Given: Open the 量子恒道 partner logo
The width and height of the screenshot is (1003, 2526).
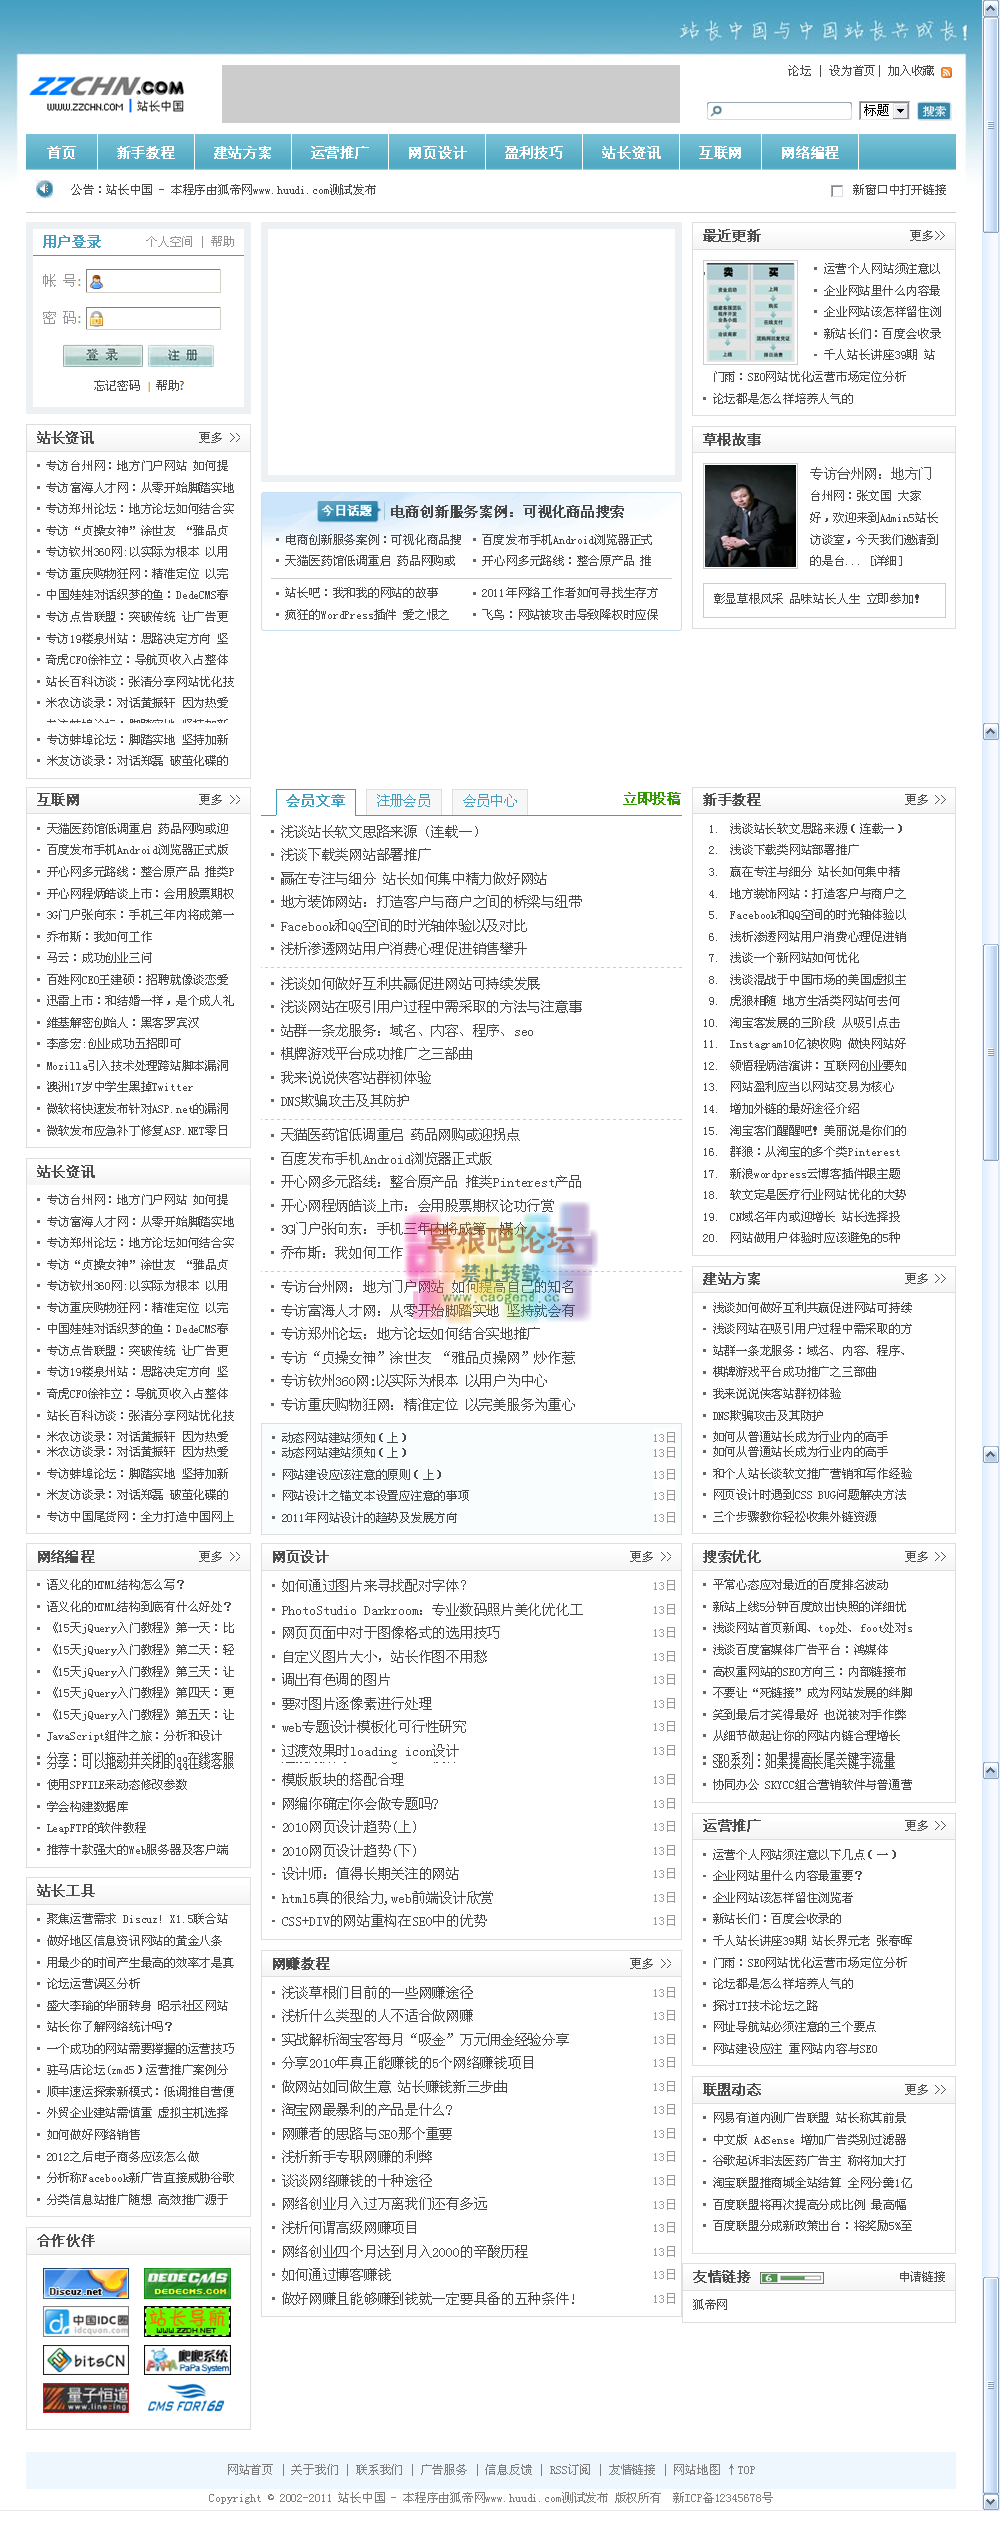Looking at the screenshot, I should click(x=86, y=2398).
